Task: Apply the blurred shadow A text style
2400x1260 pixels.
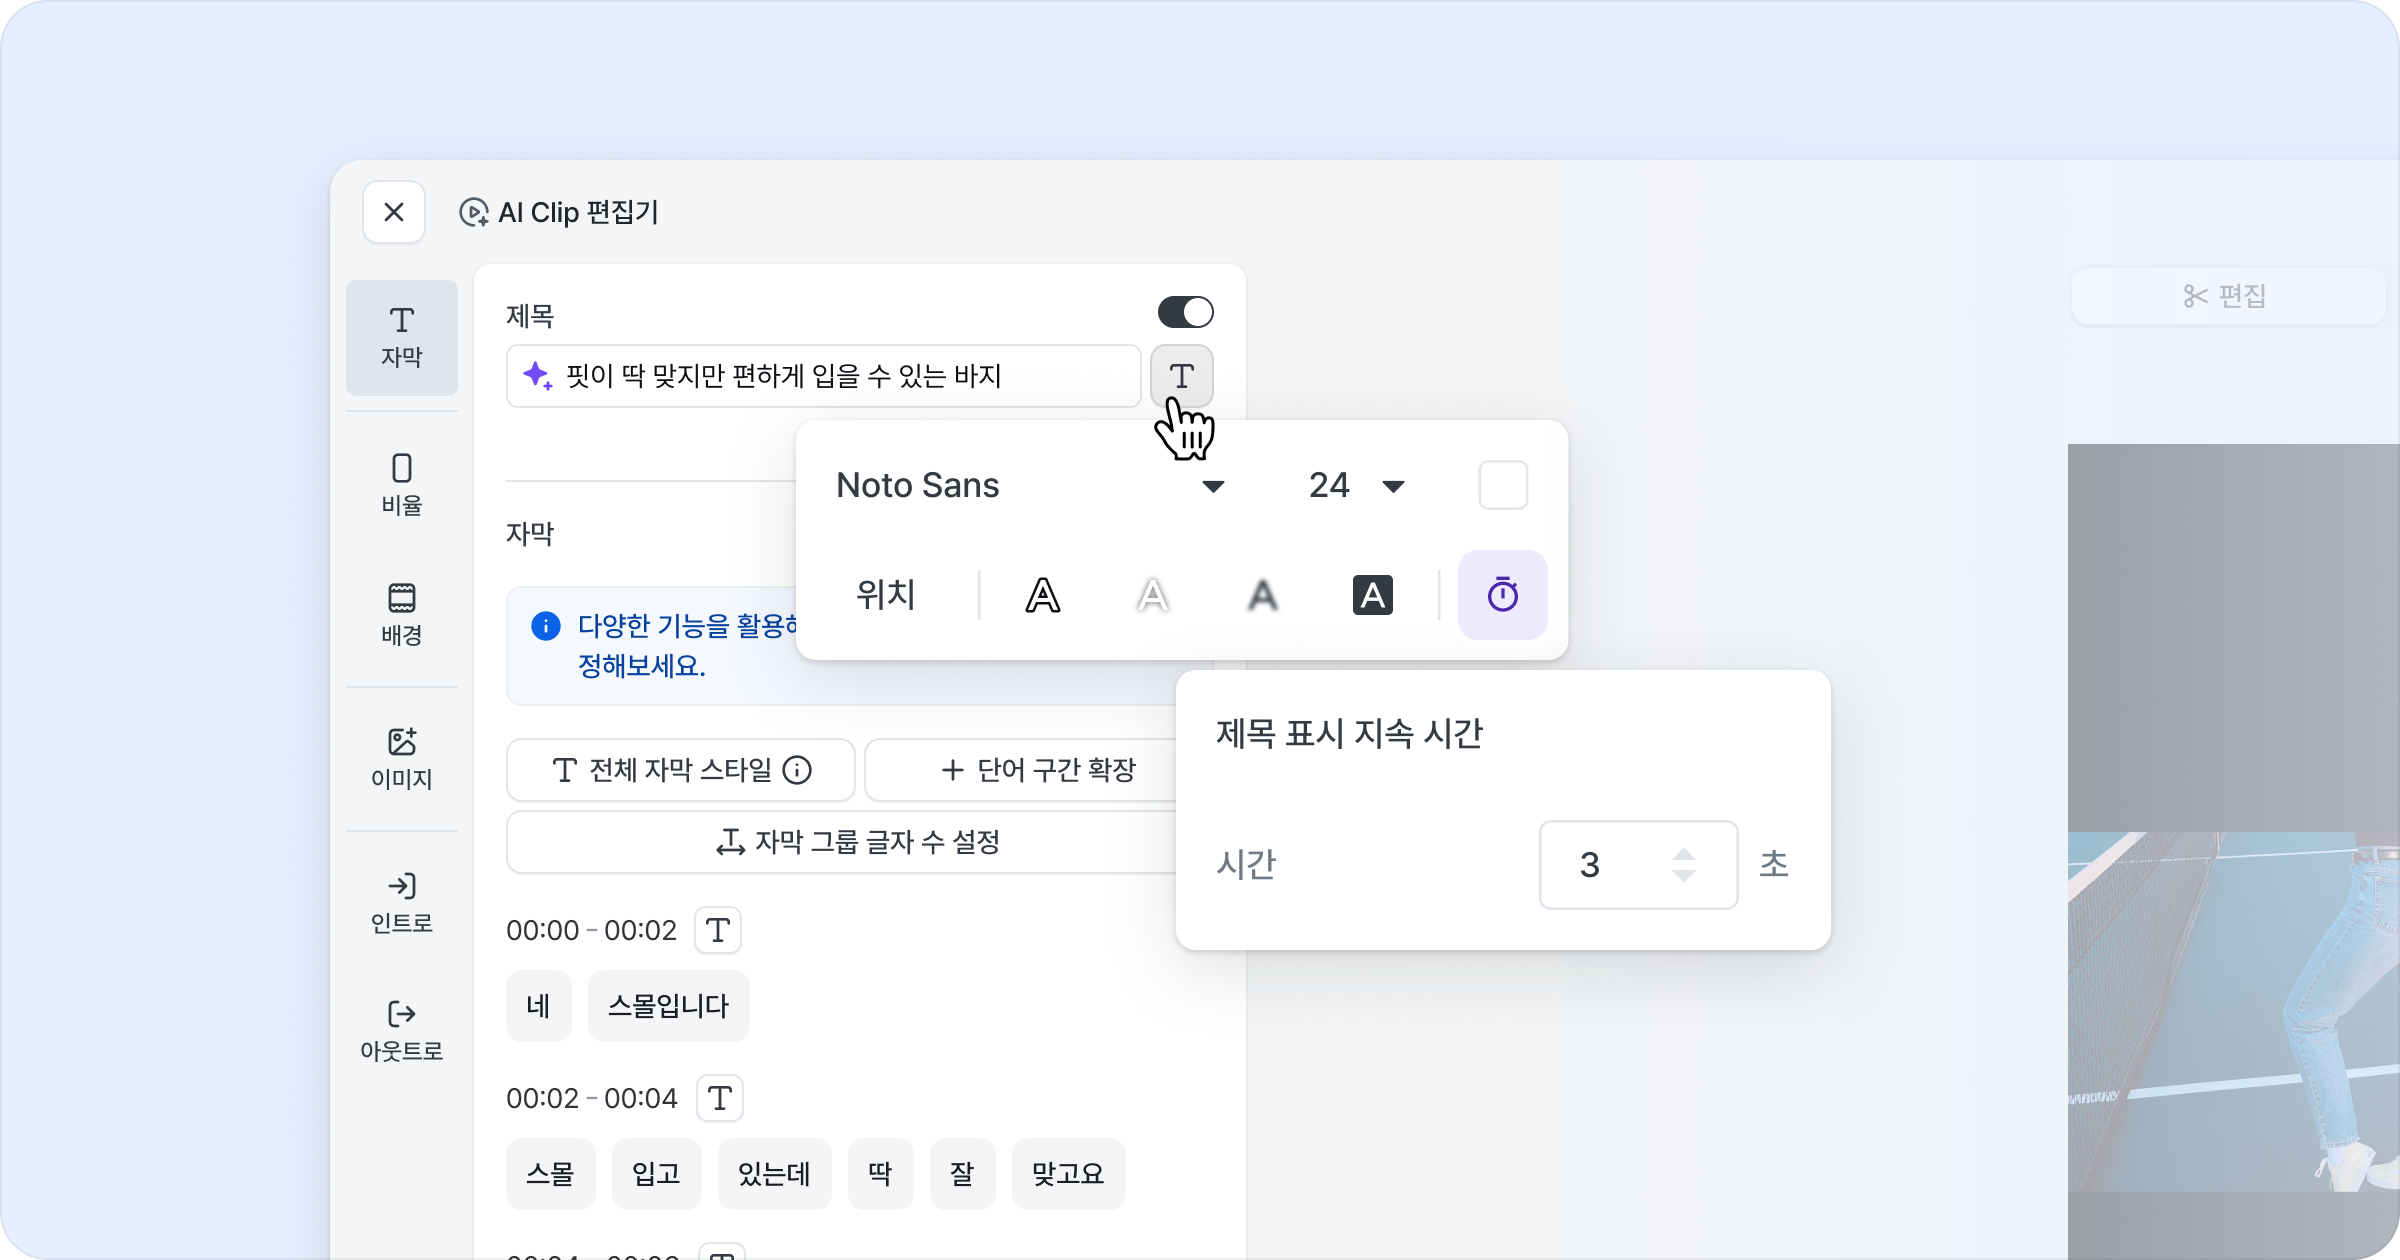Action: pyautogui.click(x=1263, y=595)
